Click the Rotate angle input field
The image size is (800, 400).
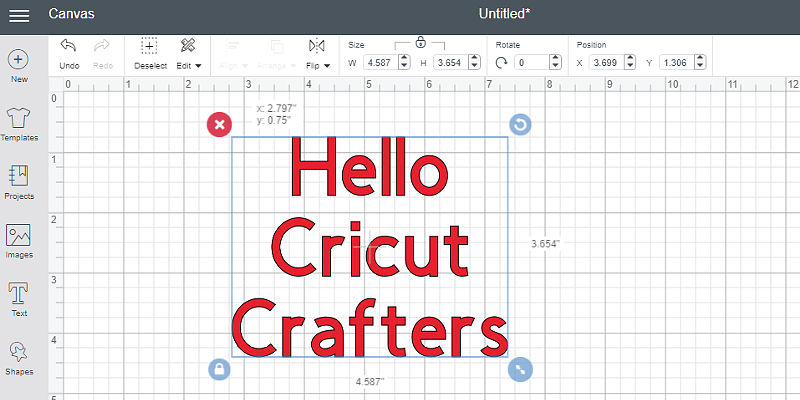(532, 63)
